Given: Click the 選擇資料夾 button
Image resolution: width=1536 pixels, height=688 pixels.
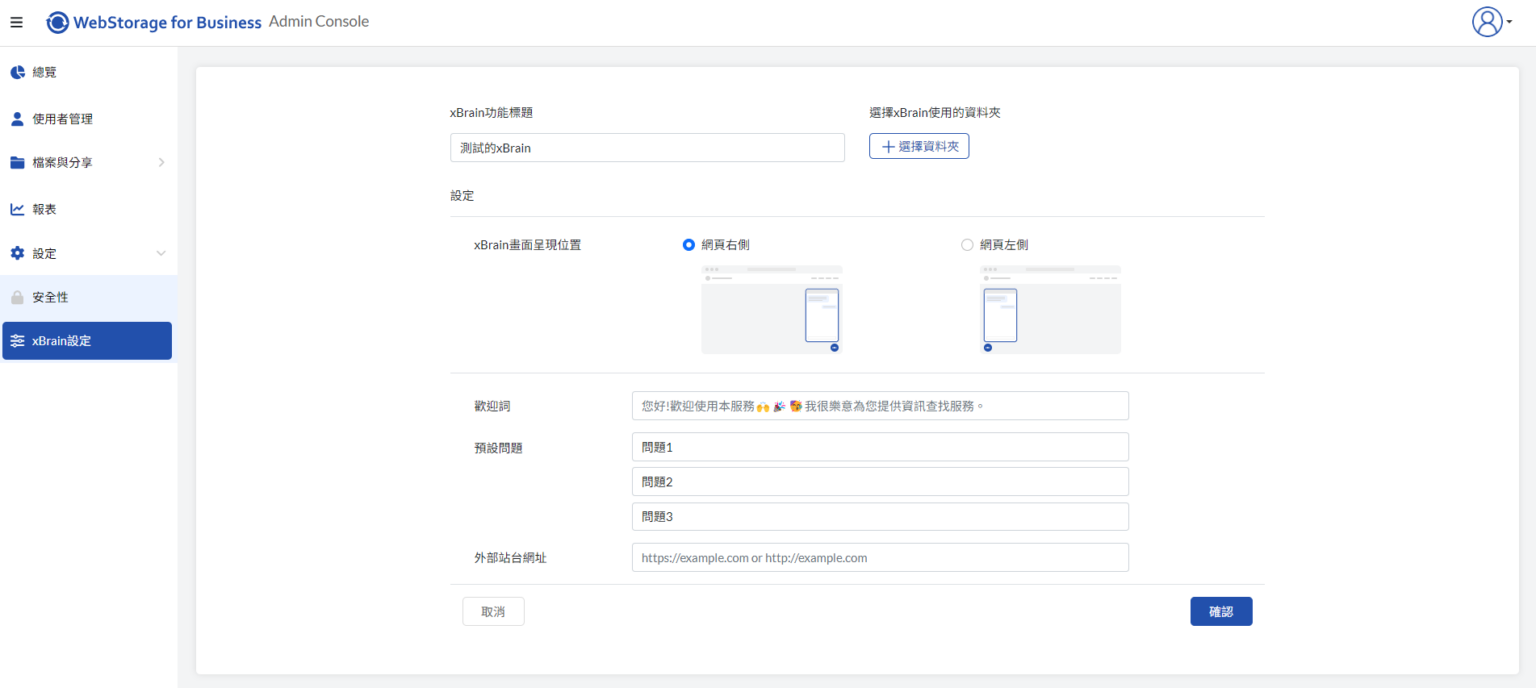Looking at the screenshot, I should pyautogui.click(x=919, y=147).
